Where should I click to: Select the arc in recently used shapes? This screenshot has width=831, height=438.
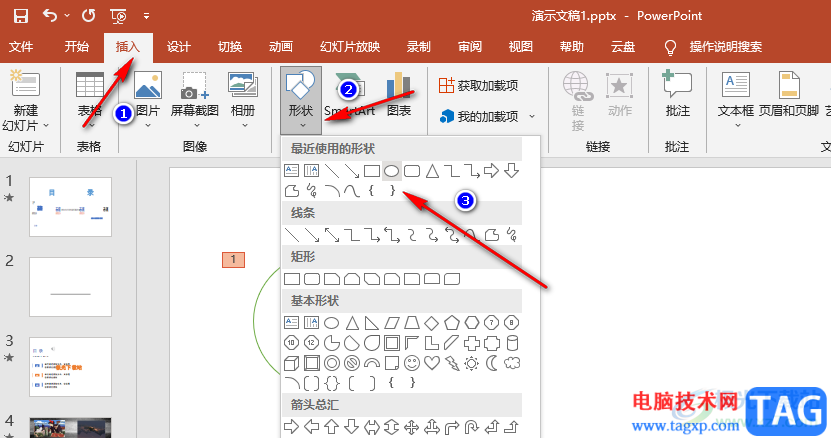pyautogui.click(x=332, y=190)
